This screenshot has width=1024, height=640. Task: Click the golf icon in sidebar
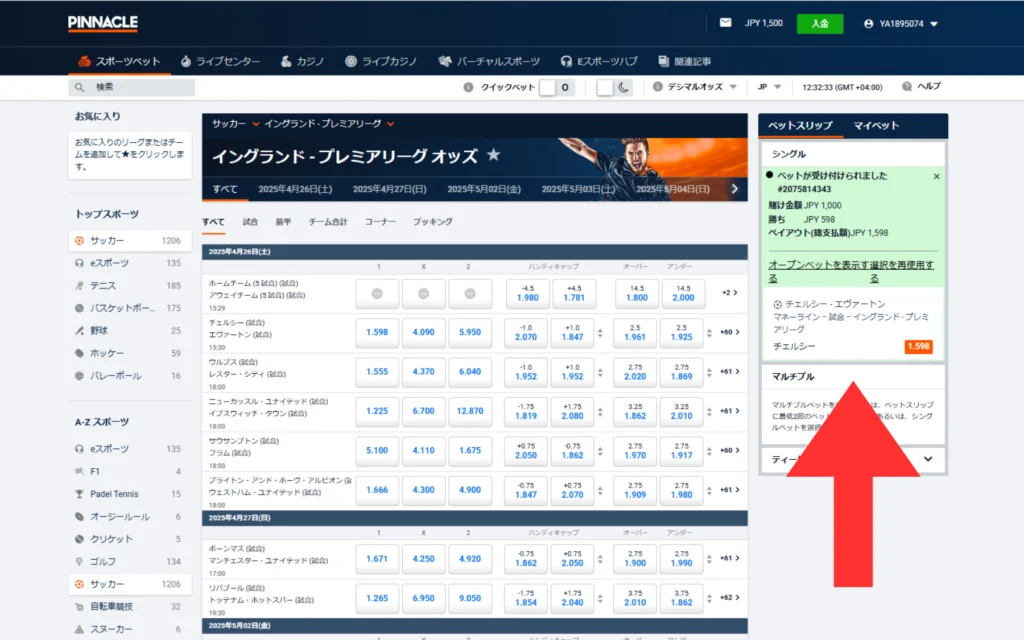pos(80,561)
